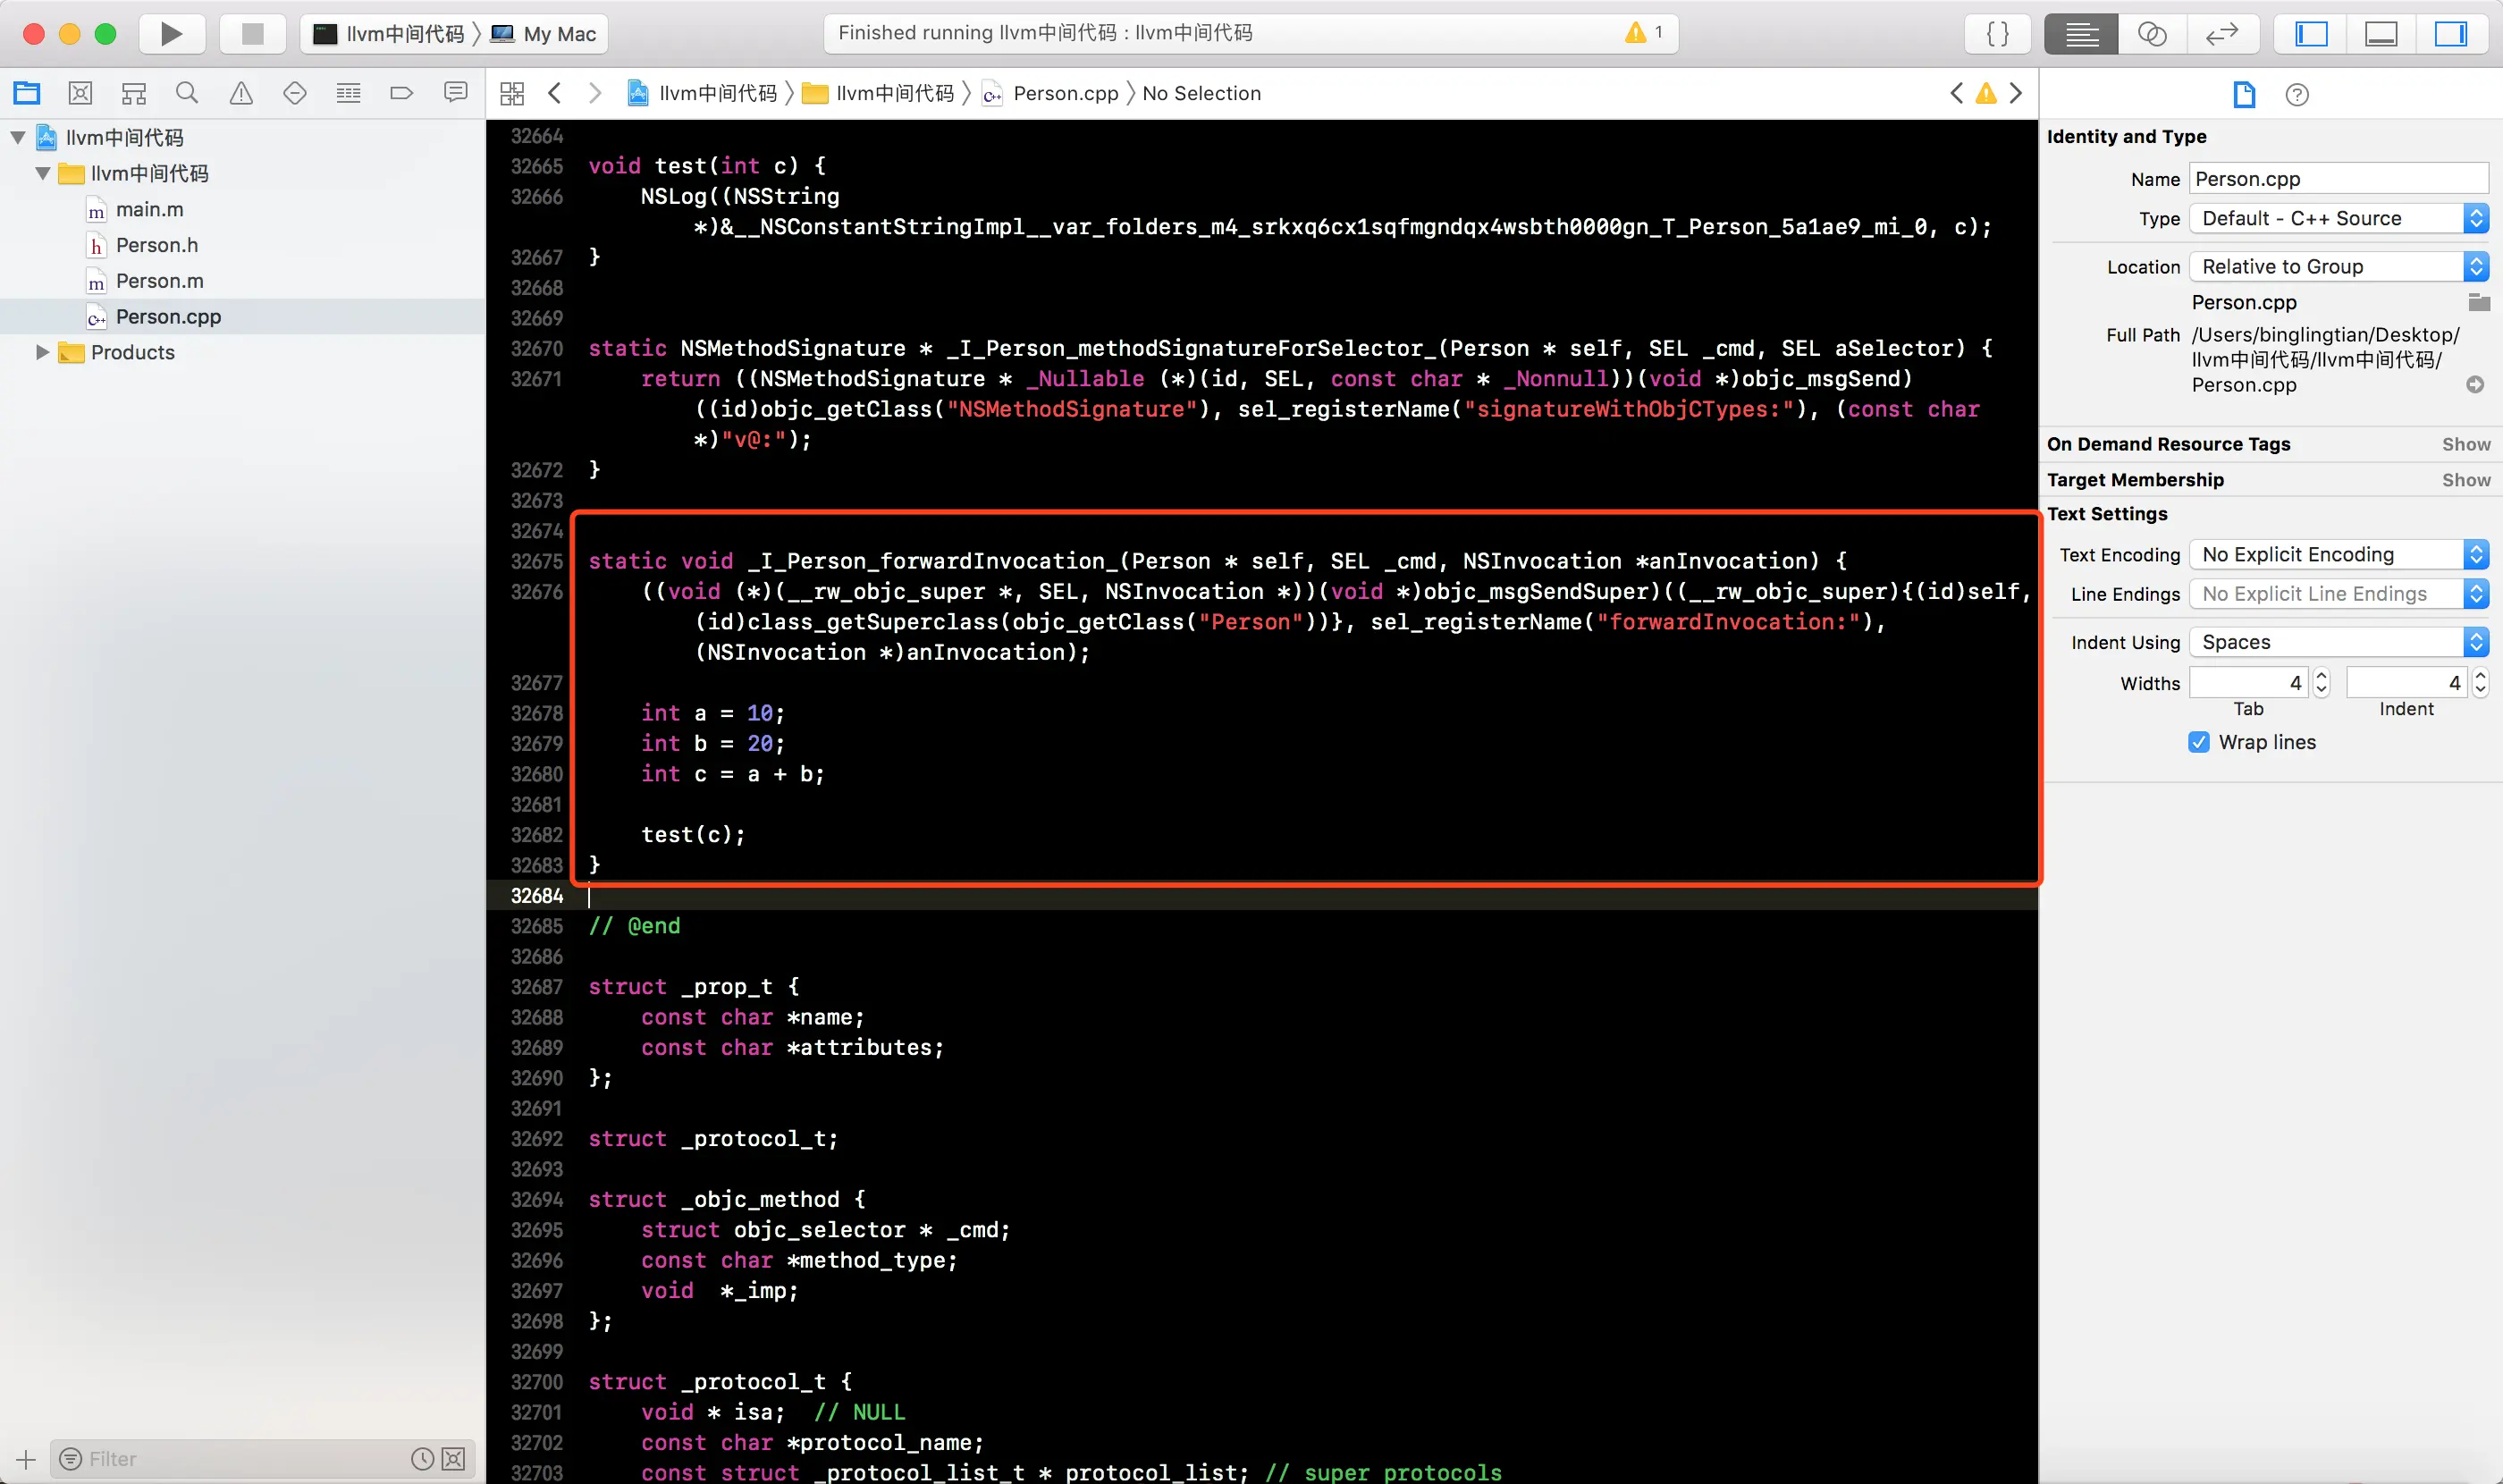This screenshot has width=2503, height=1484.
Task: Increment the Tab width stepper
Action: 2321,677
